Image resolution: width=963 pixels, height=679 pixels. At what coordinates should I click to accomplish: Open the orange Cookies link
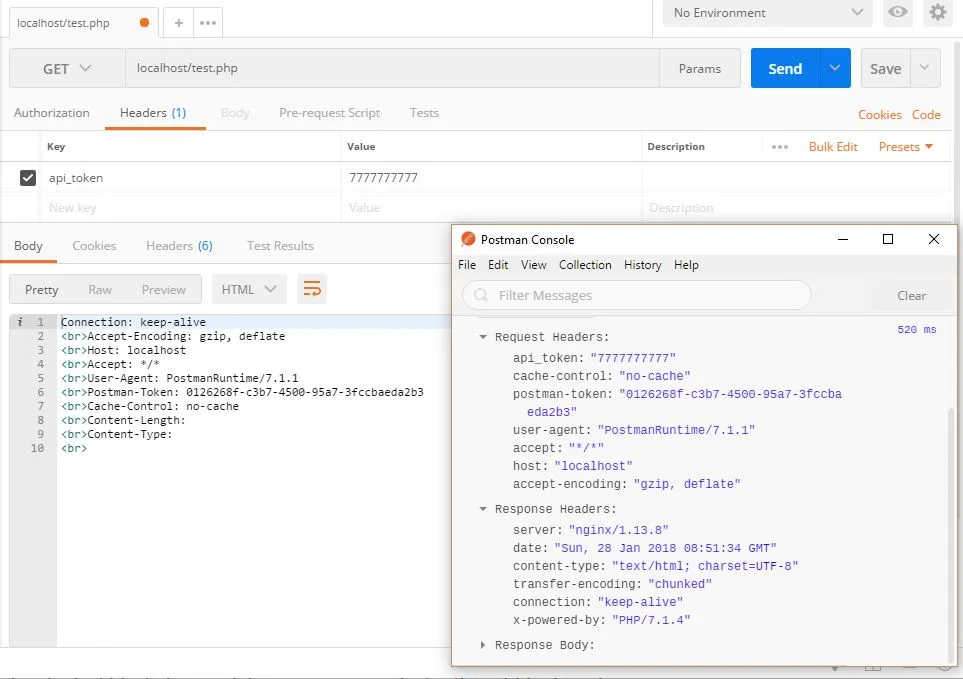[879, 115]
